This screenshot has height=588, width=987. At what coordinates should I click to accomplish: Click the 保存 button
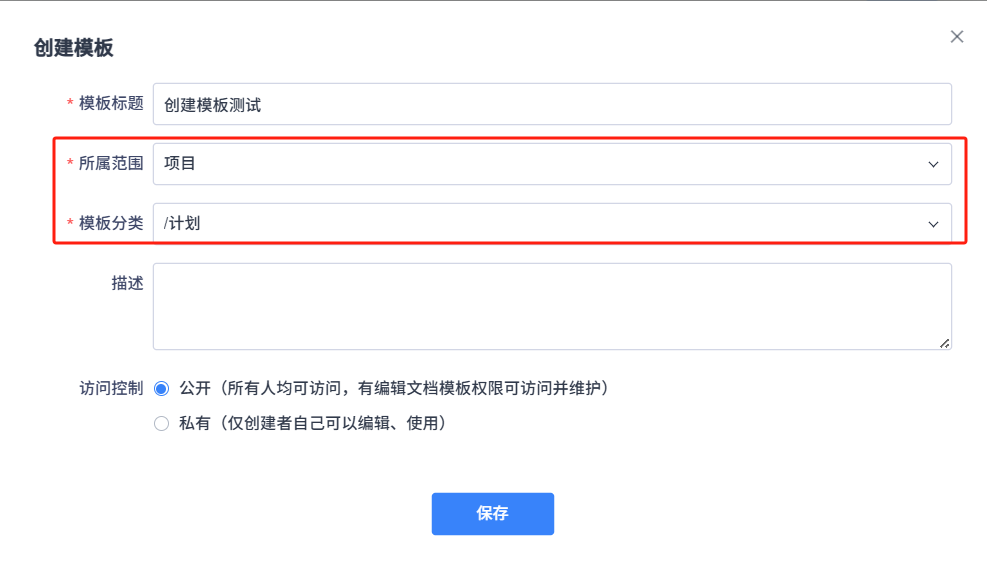492,514
